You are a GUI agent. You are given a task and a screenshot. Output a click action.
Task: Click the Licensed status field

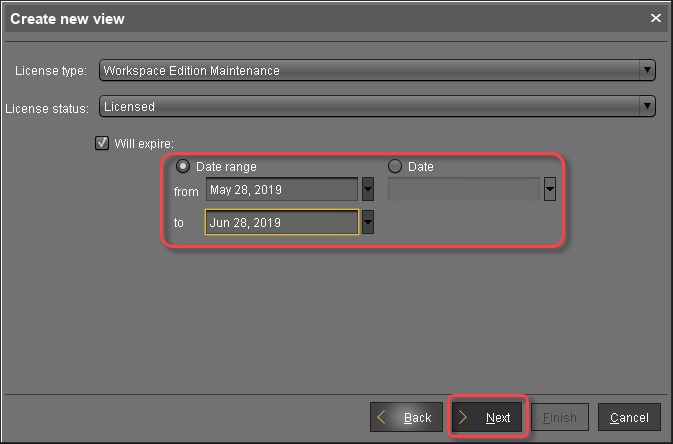pyautogui.click(x=368, y=107)
